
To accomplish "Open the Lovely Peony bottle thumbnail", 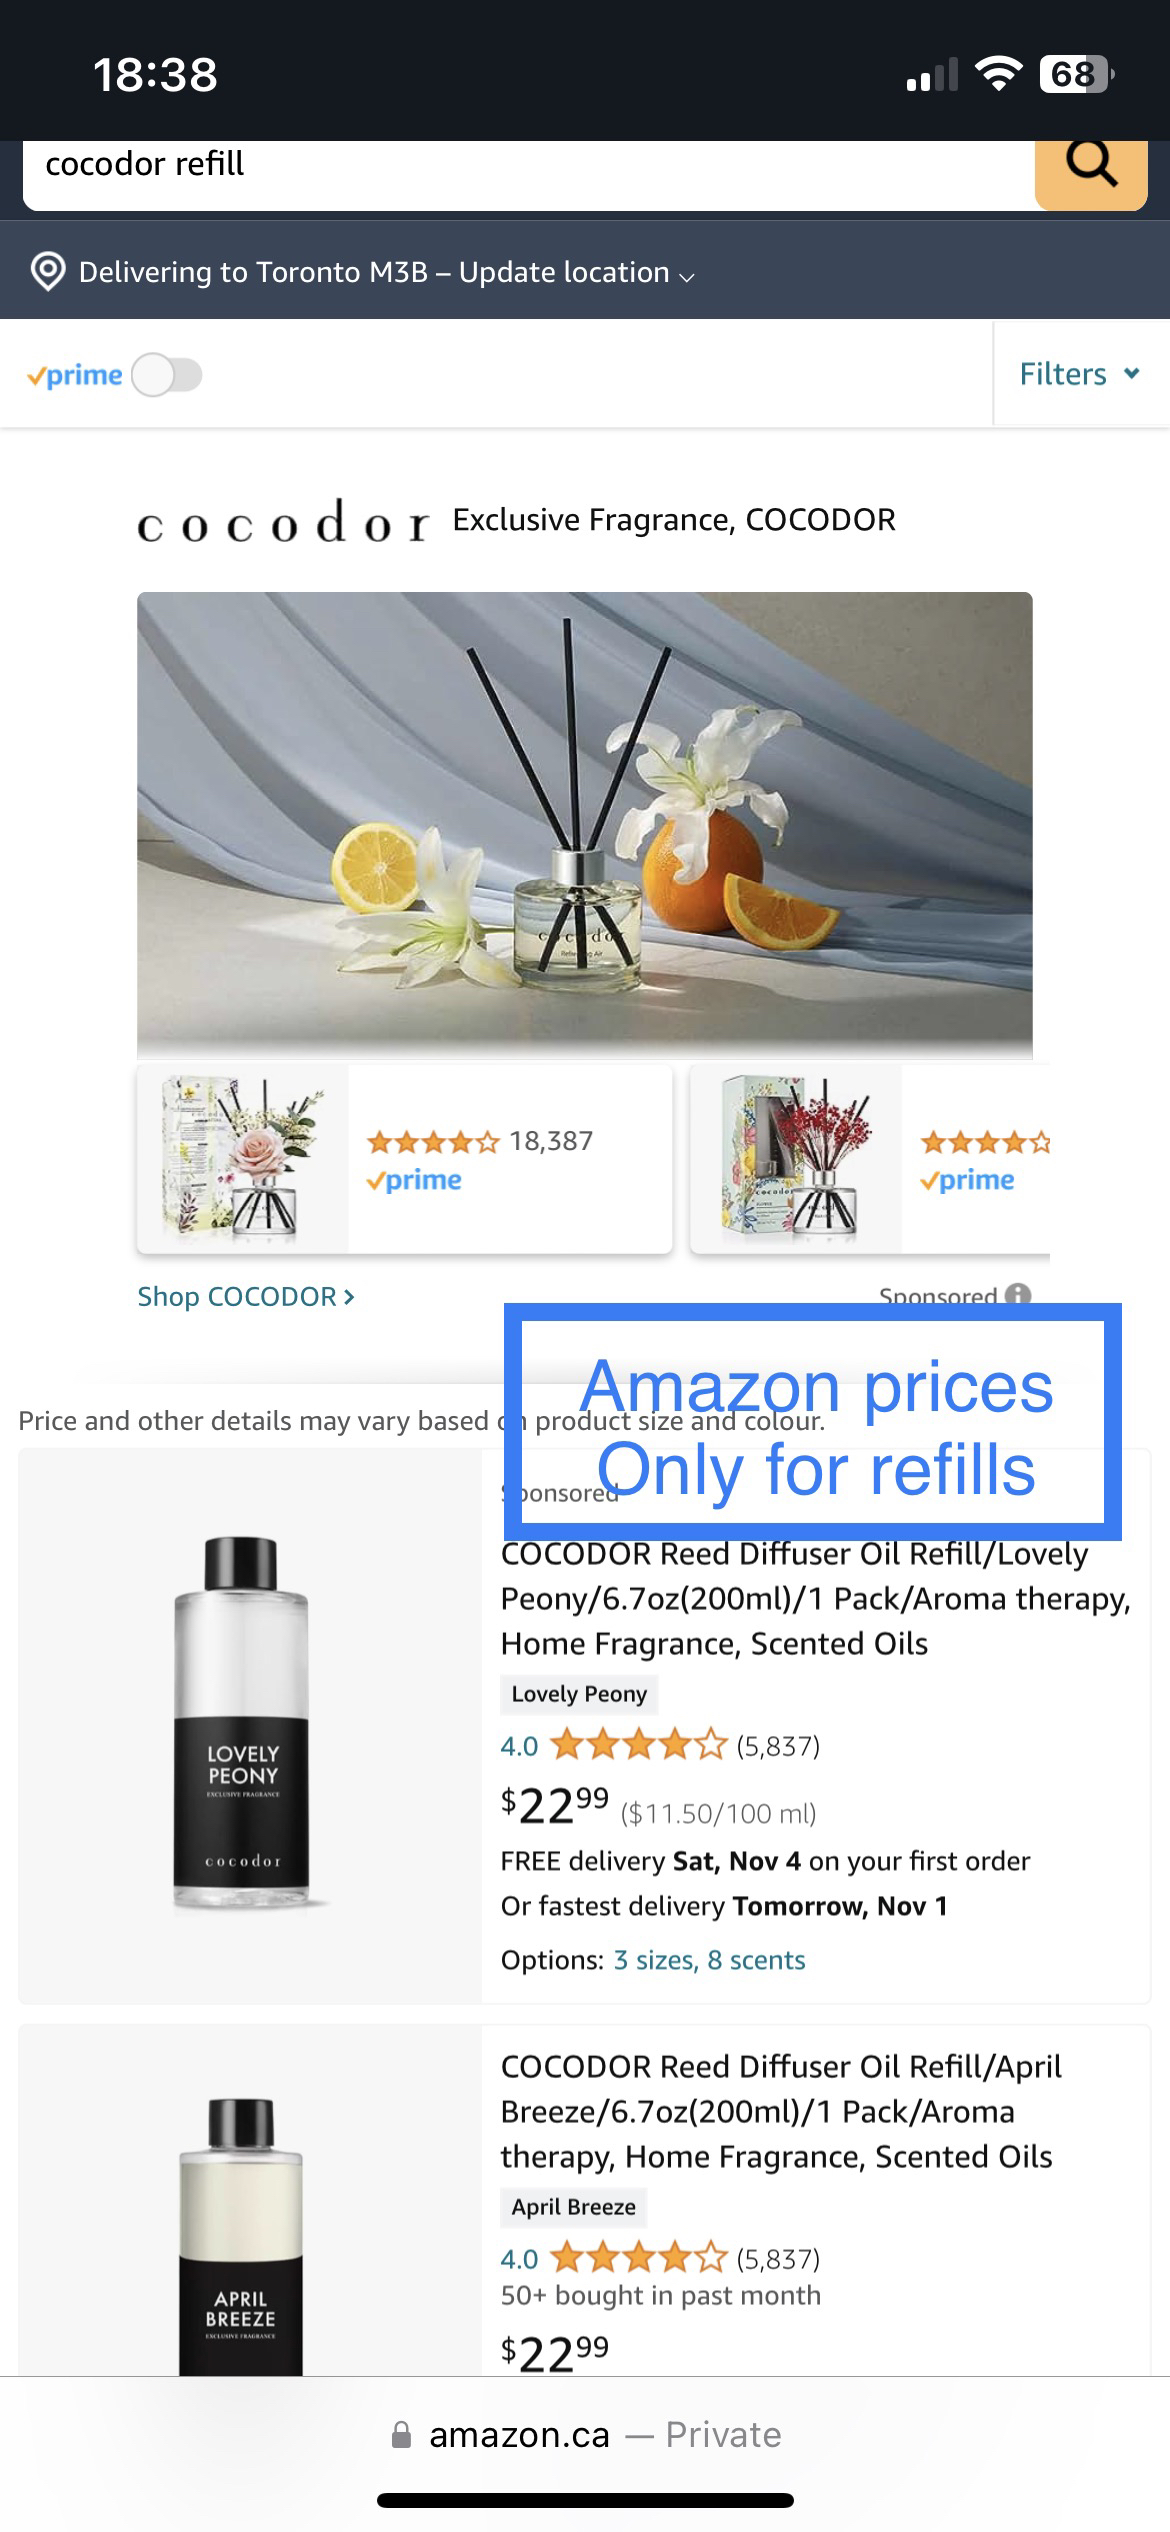I will [x=241, y=1725].
